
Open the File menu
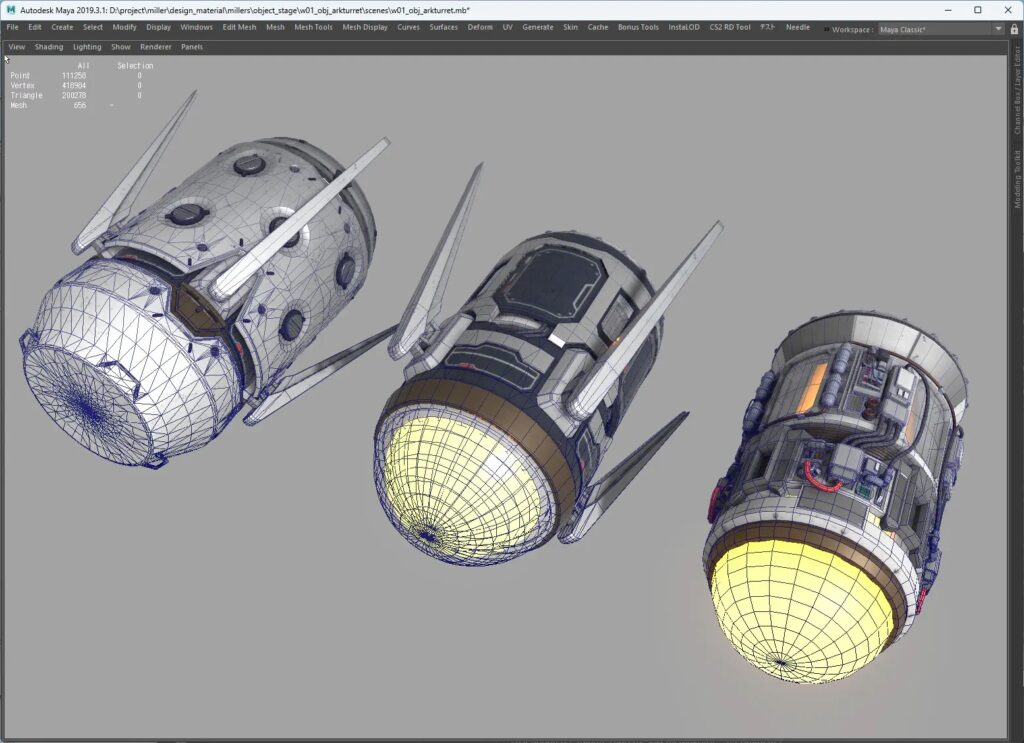pos(12,27)
